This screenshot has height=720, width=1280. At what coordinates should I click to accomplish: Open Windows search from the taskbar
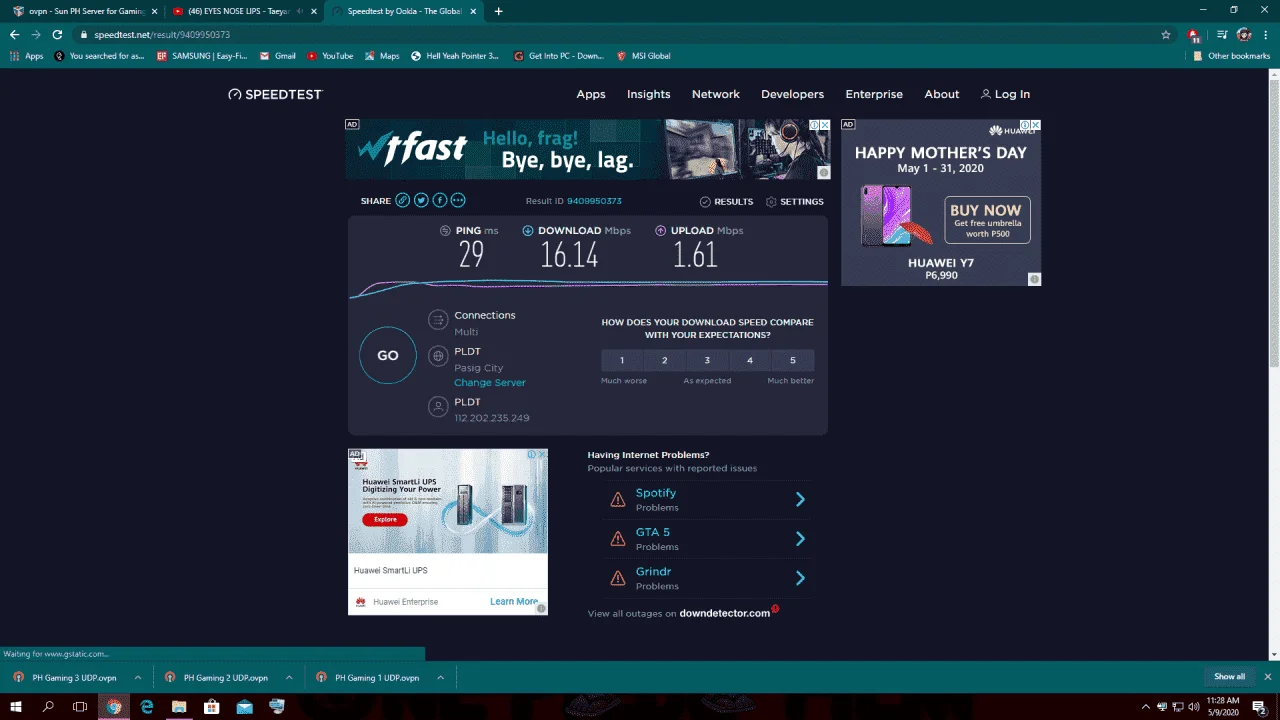tap(48, 706)
